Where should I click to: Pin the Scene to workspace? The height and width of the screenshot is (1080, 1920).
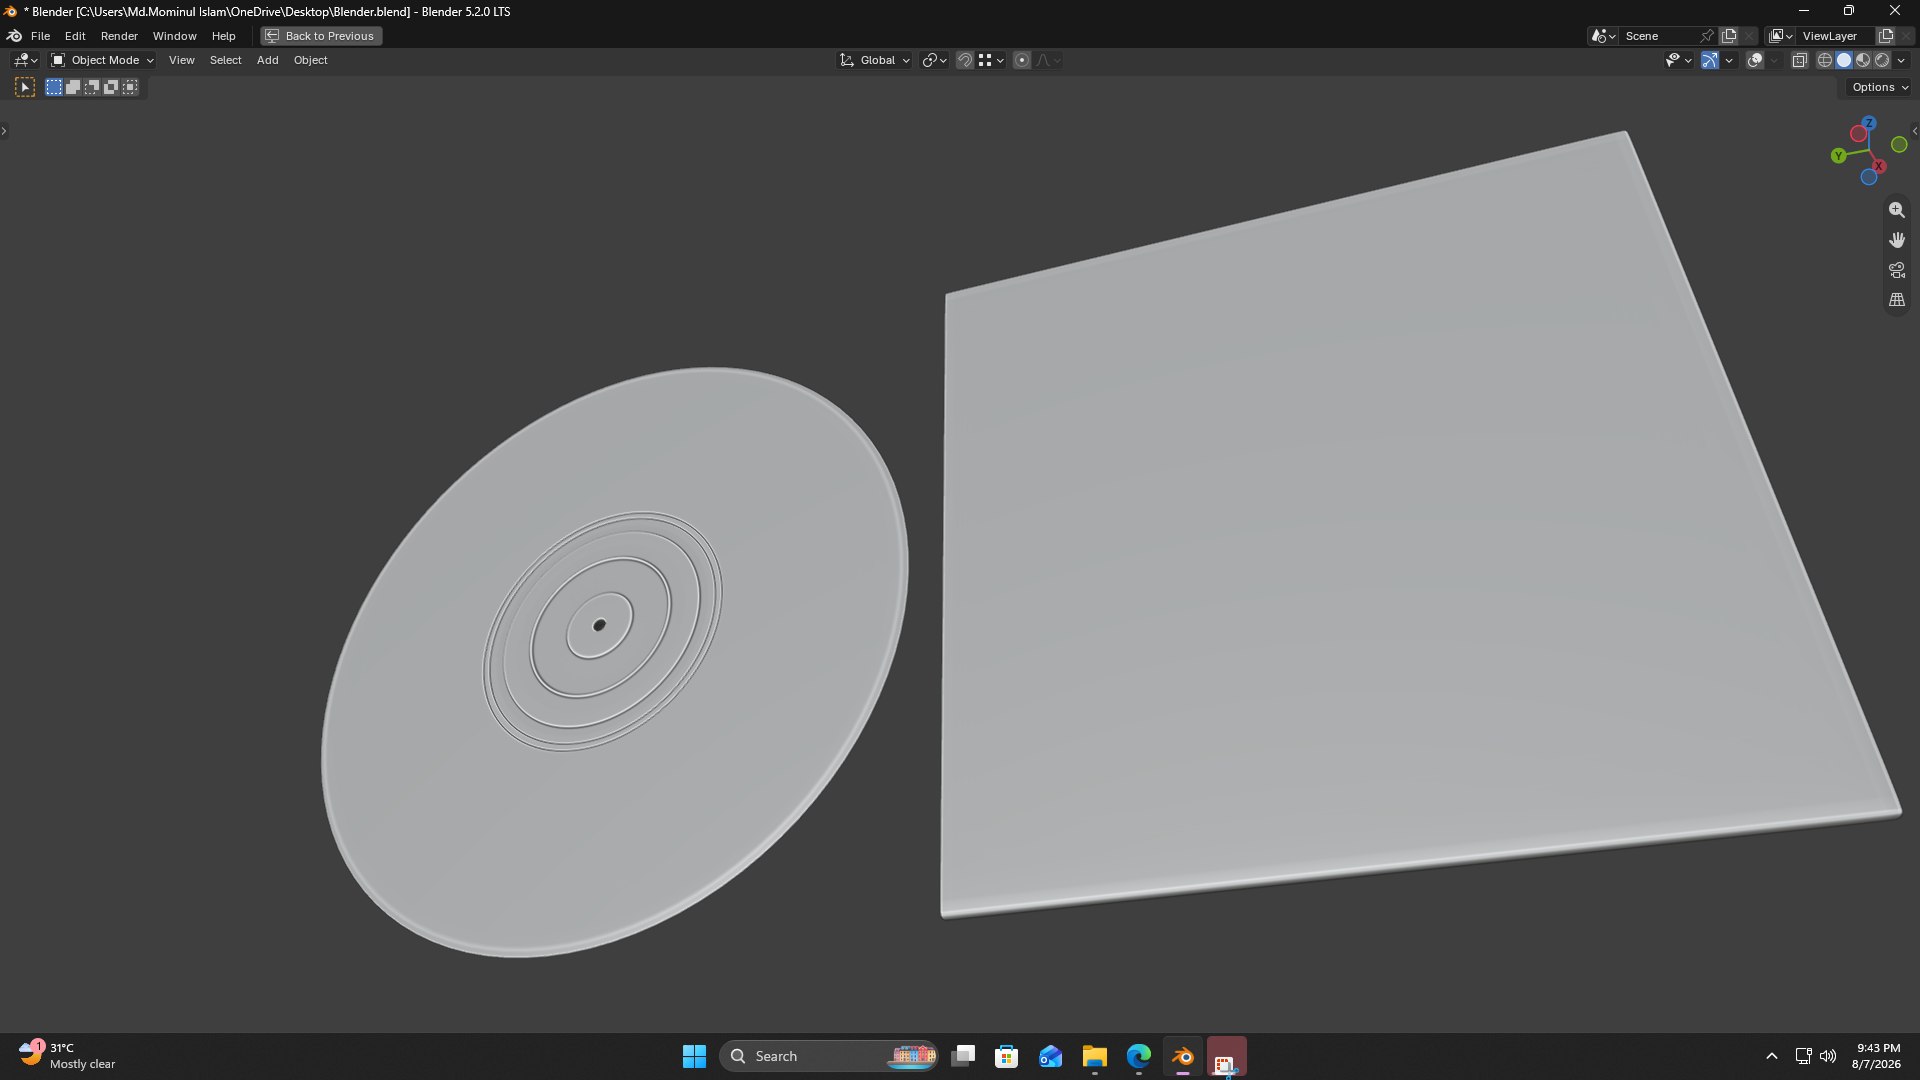click(x=1707, y=36)
